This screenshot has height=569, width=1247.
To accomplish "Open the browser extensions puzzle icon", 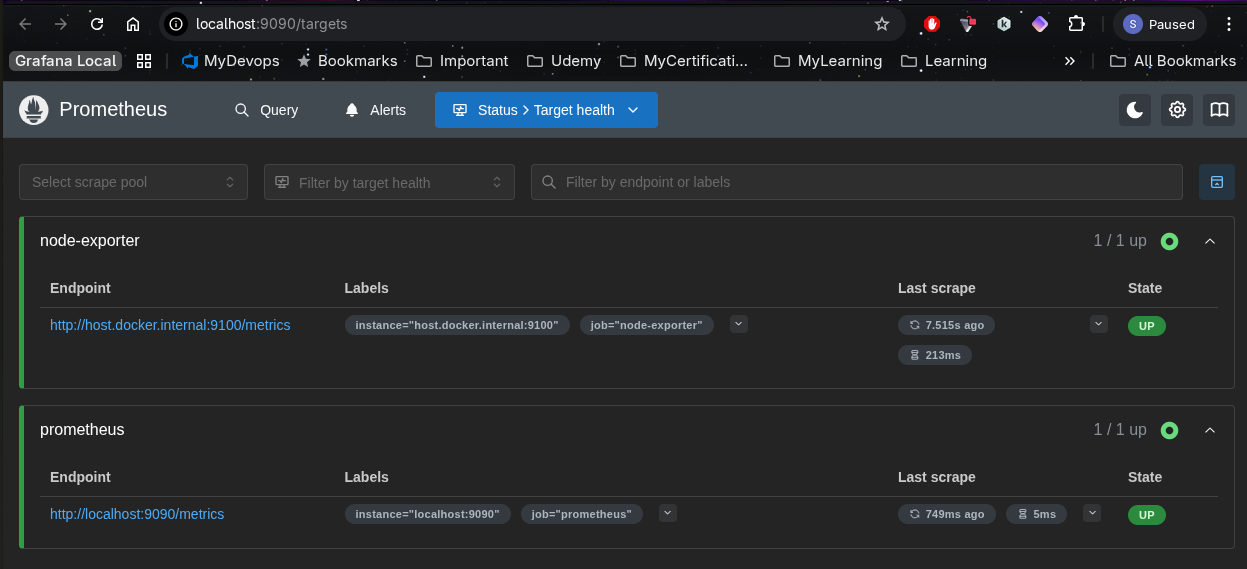I will pyautogui.click(x=1076, y=24).
